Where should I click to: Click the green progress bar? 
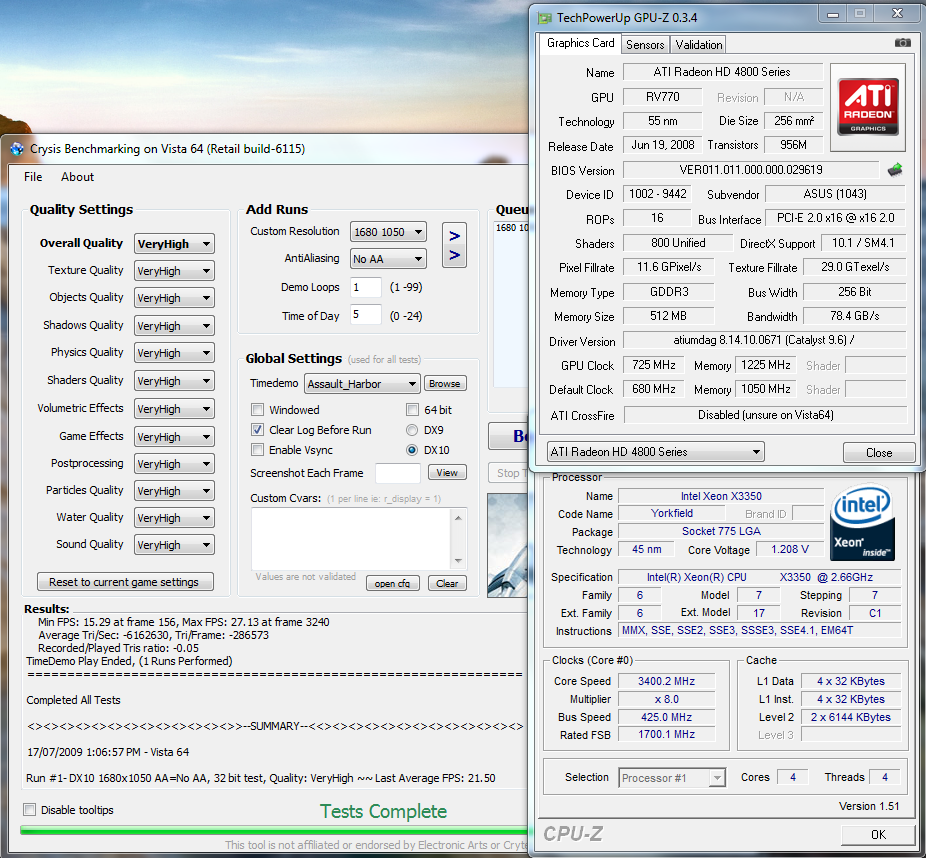click(273, 830)
